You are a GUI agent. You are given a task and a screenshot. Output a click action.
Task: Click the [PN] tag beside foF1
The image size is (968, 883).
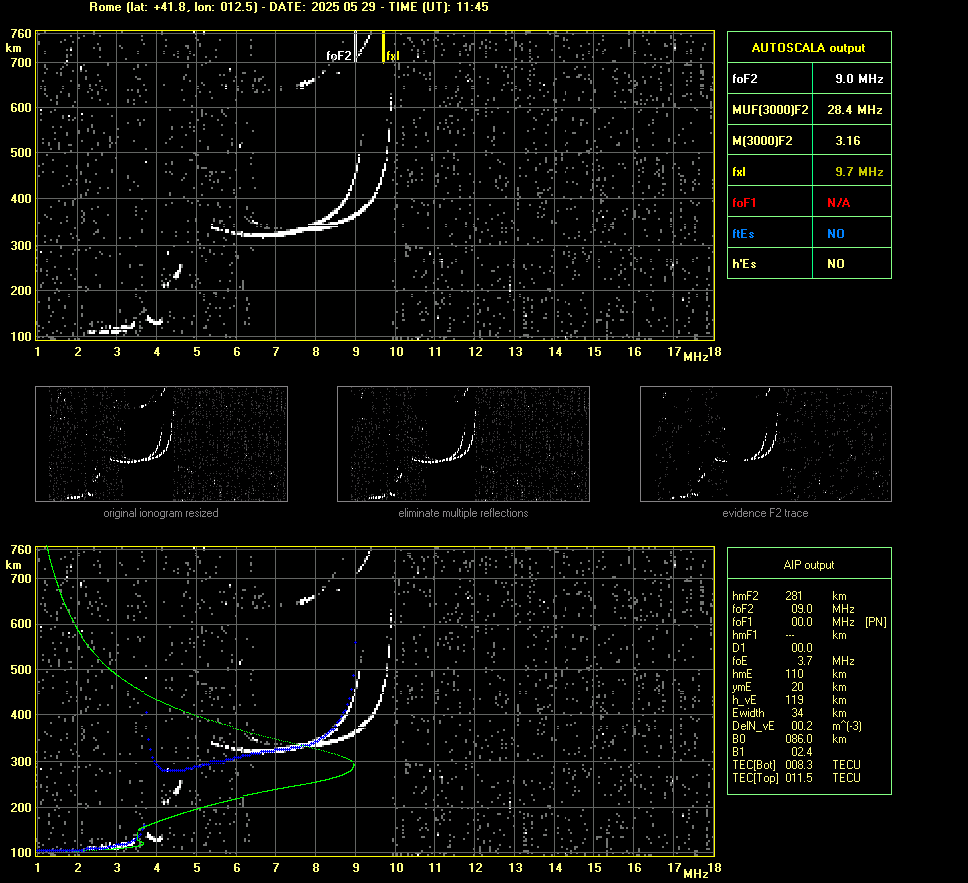point(876,622)
